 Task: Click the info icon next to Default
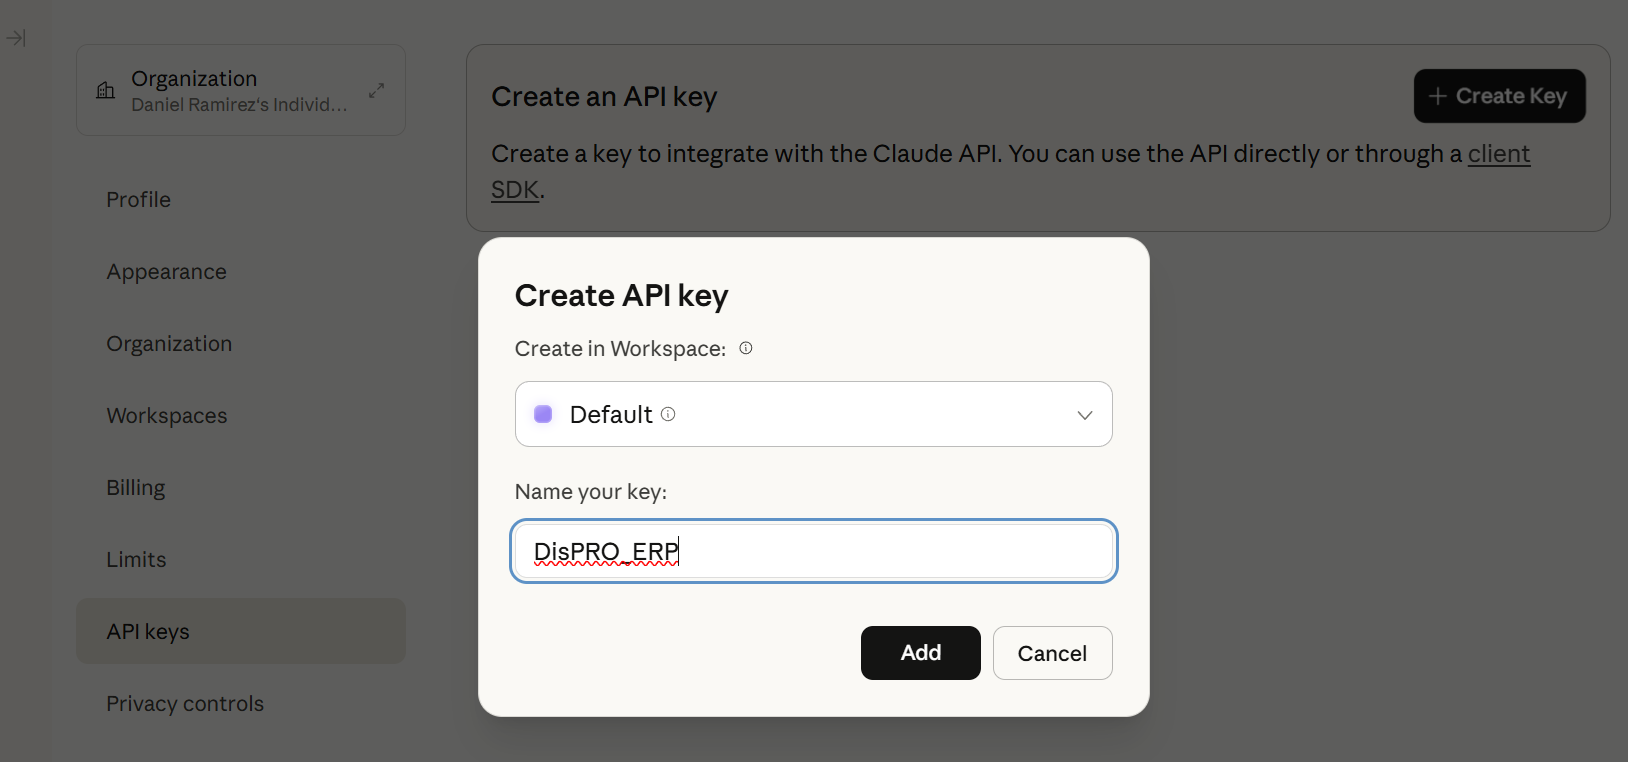(668, 414)
